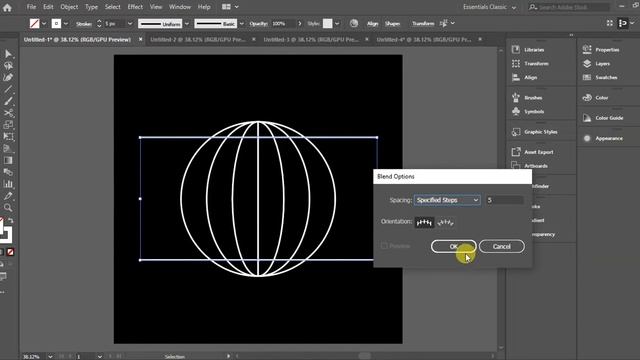Cancel the Blend Options dialog
Viewport: 640px width, 360px height.
coord(502,247)
